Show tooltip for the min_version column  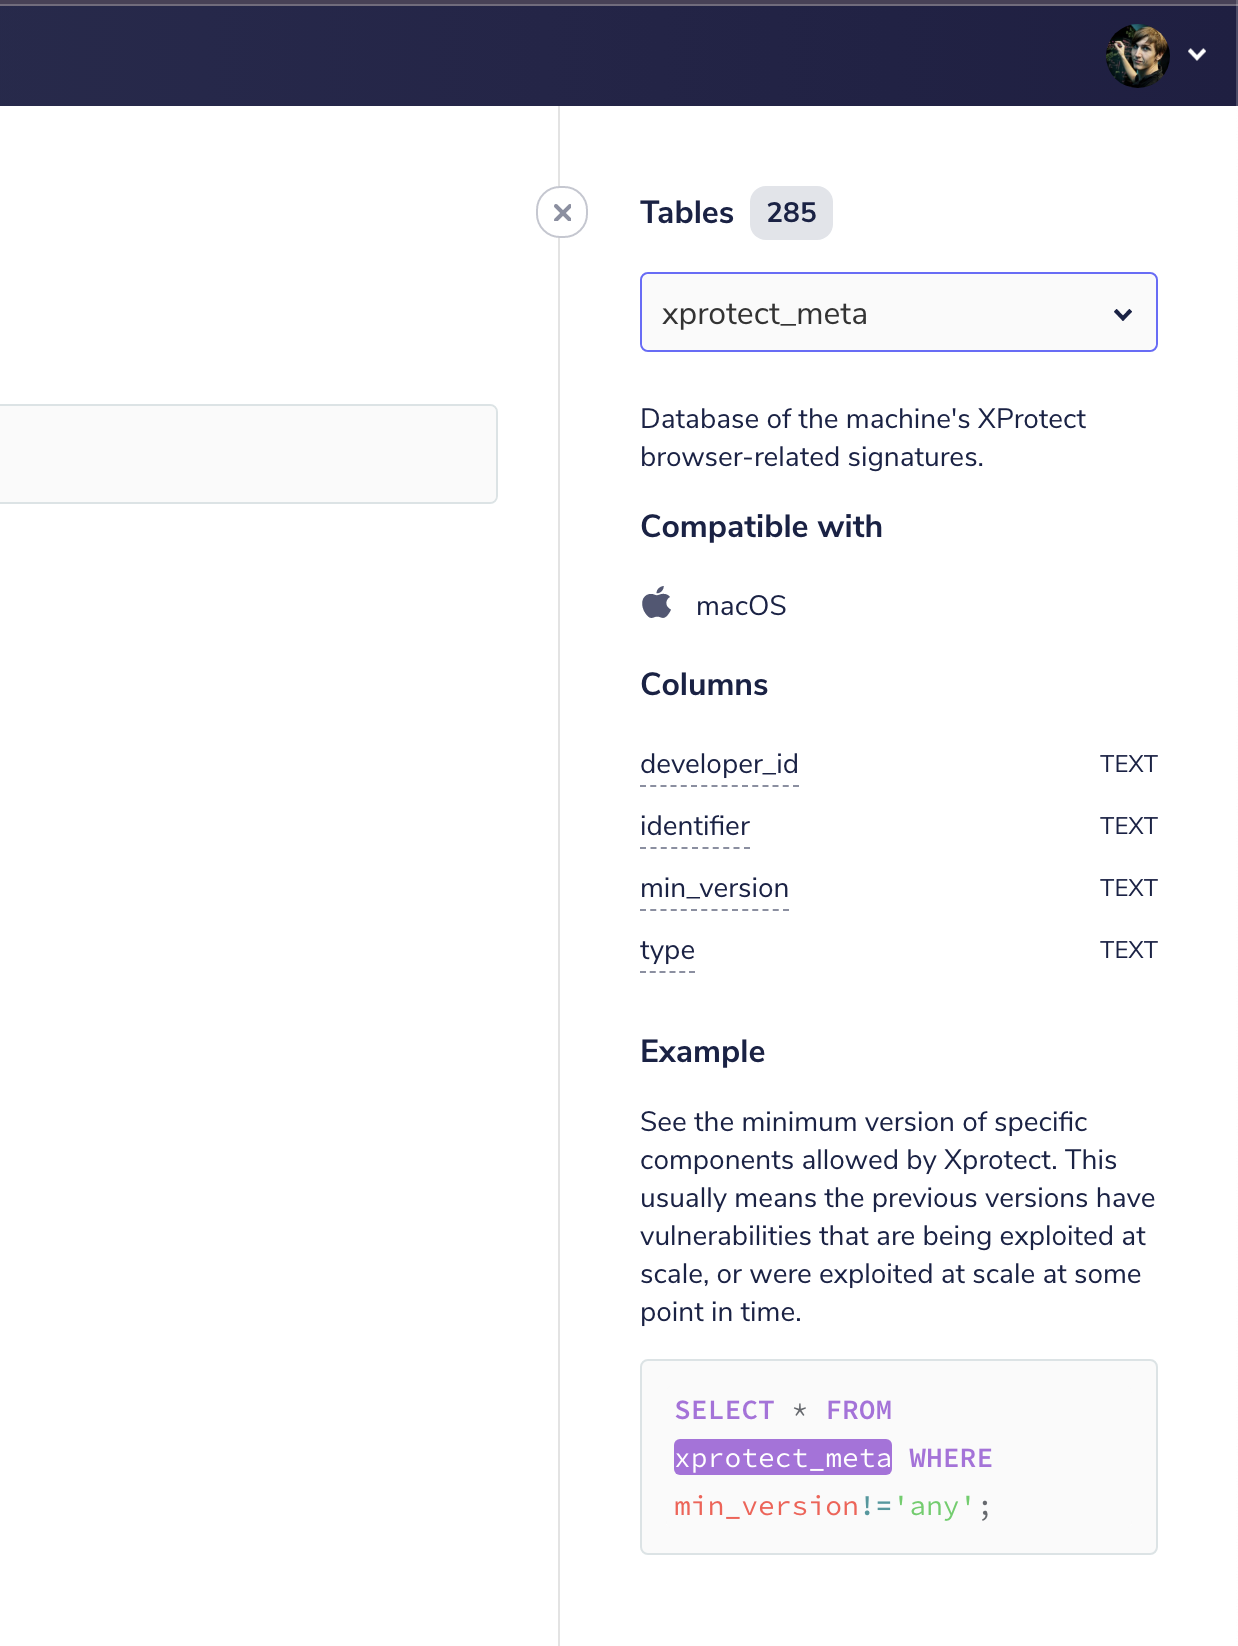[715, 888]
